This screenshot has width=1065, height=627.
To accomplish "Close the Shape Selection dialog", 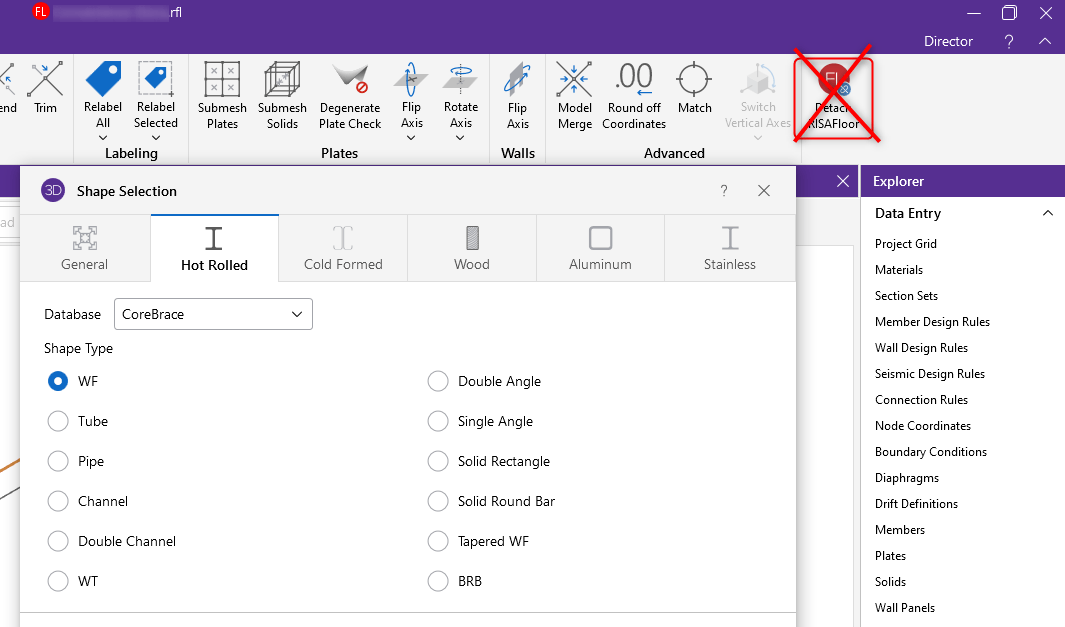I will pyautogui.click(x=764, y=191).
